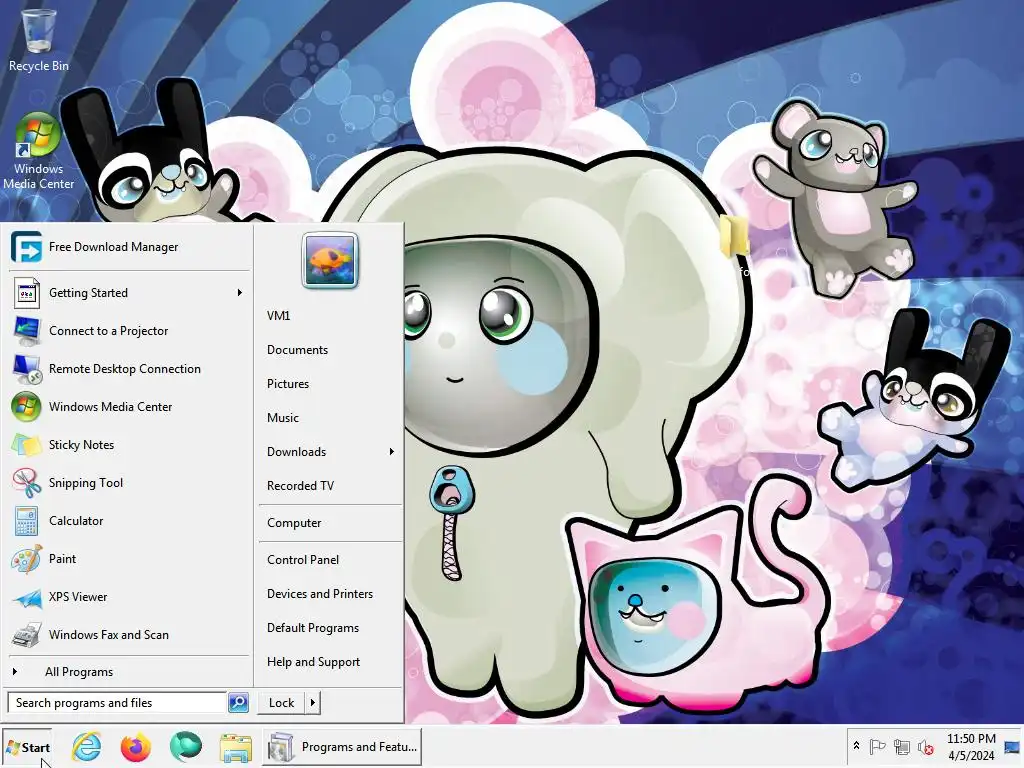Launch Firefox from taskbar
Image resolution: width=1024 pixels, height=768 pixels.
click(x=136, y=746)
